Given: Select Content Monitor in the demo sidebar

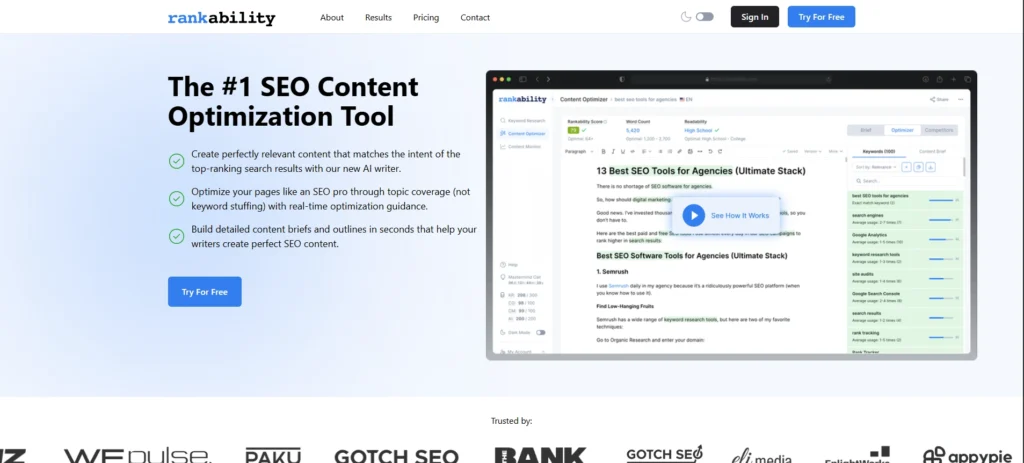Looking at the screenshot, I should click(x=520, y=146).
